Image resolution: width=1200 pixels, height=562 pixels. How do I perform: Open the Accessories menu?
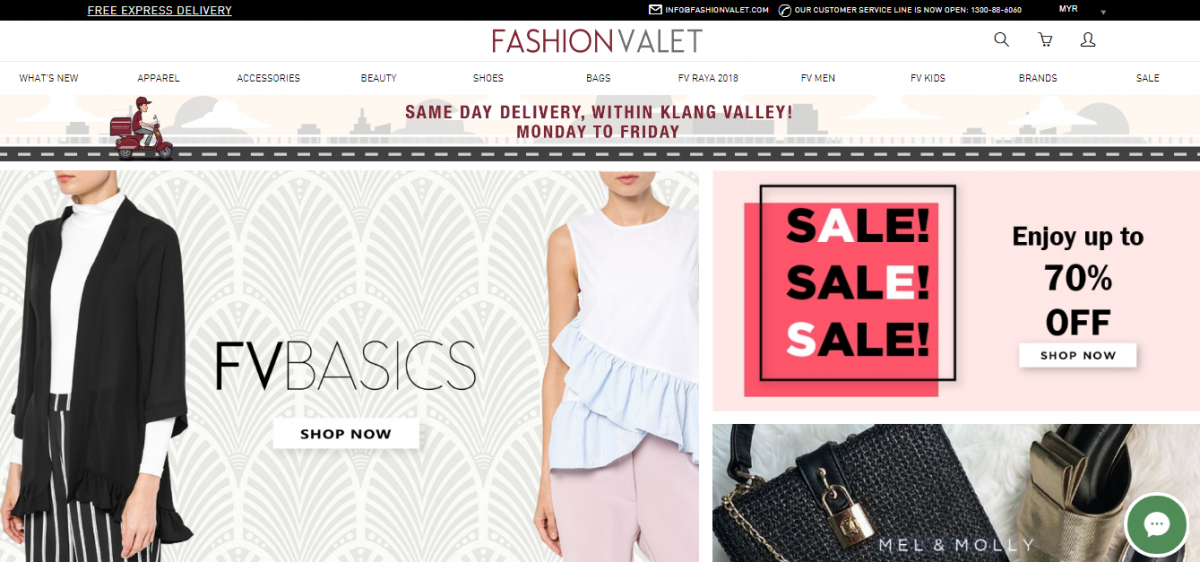point(268,78)
